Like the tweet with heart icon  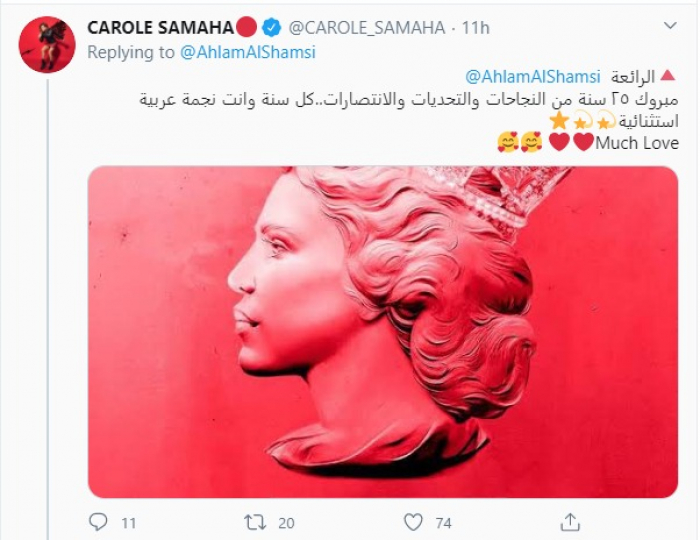point(413,521)
